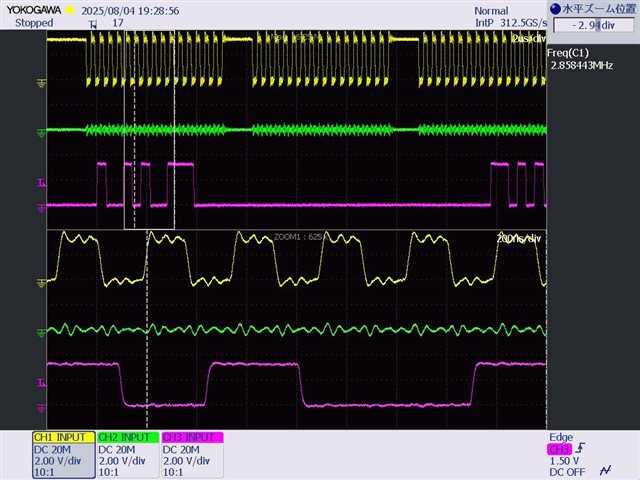640x480 pixels.
Task: Click the acquisition count 17
Action: coord(118,23)
